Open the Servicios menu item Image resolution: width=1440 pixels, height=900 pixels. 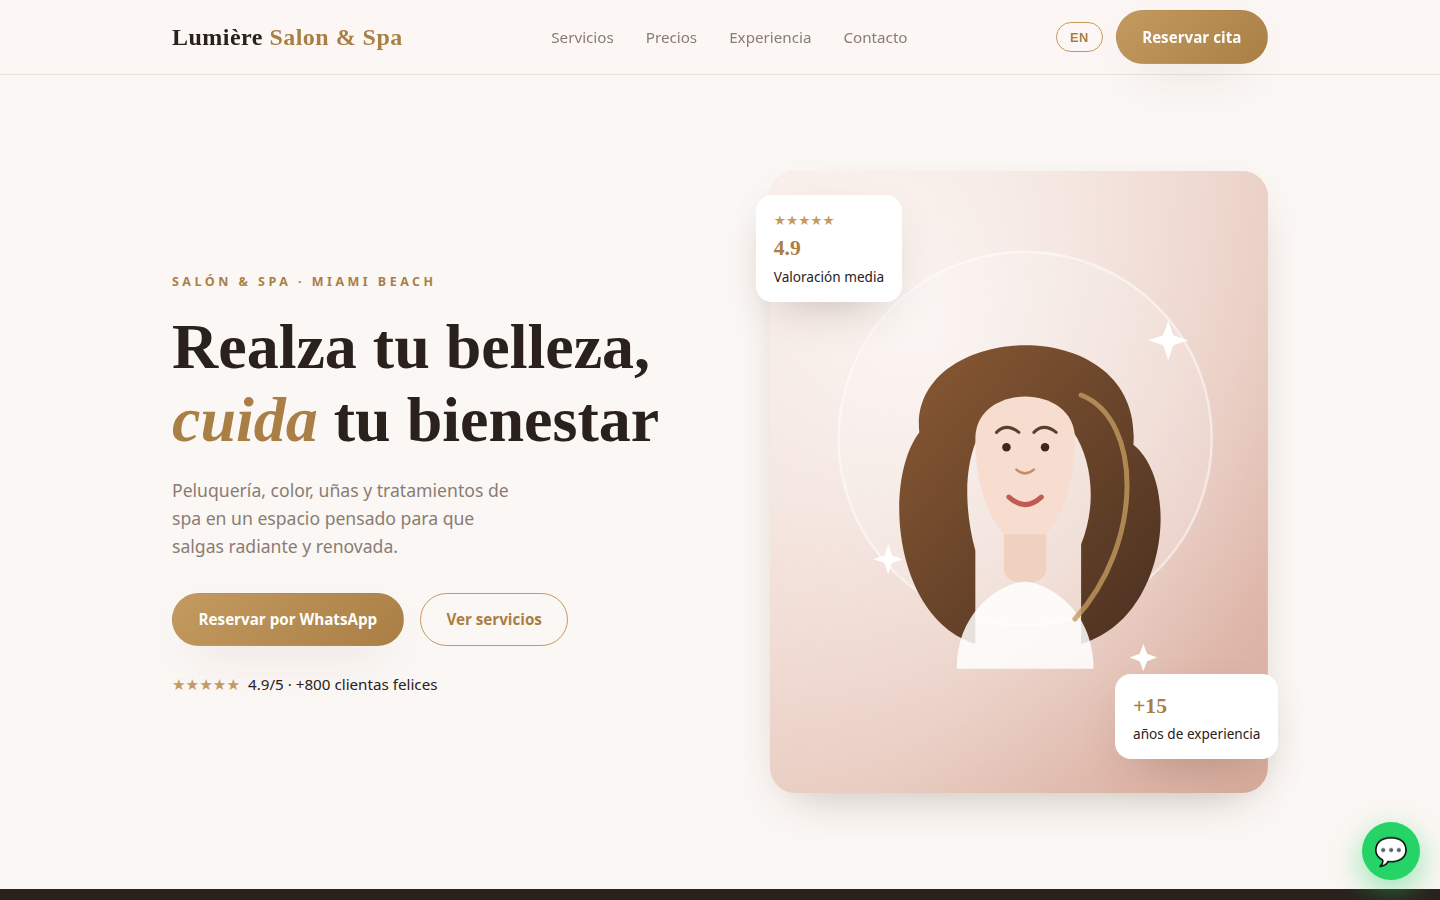(x=582, y=37)
